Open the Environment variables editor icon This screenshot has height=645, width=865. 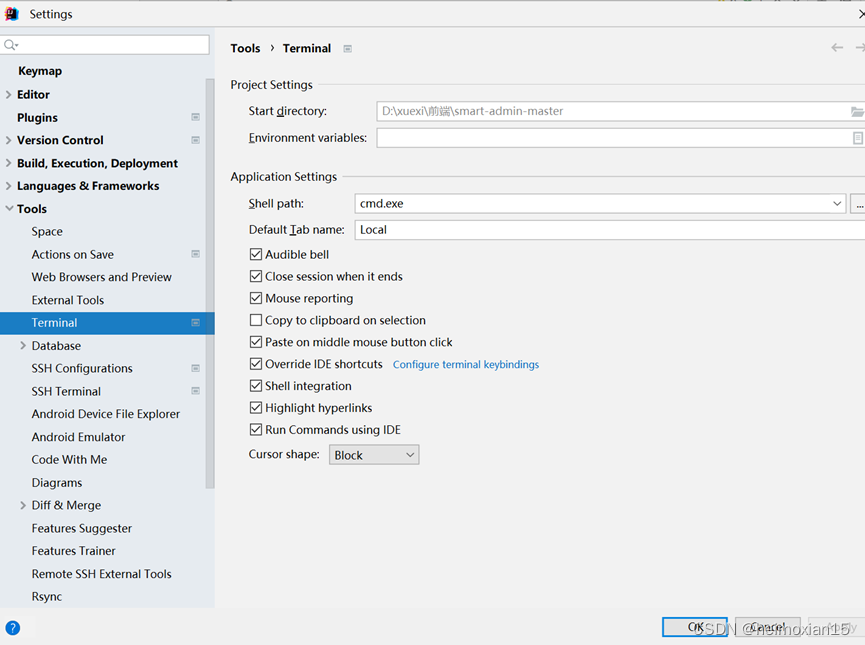(857, 138)
